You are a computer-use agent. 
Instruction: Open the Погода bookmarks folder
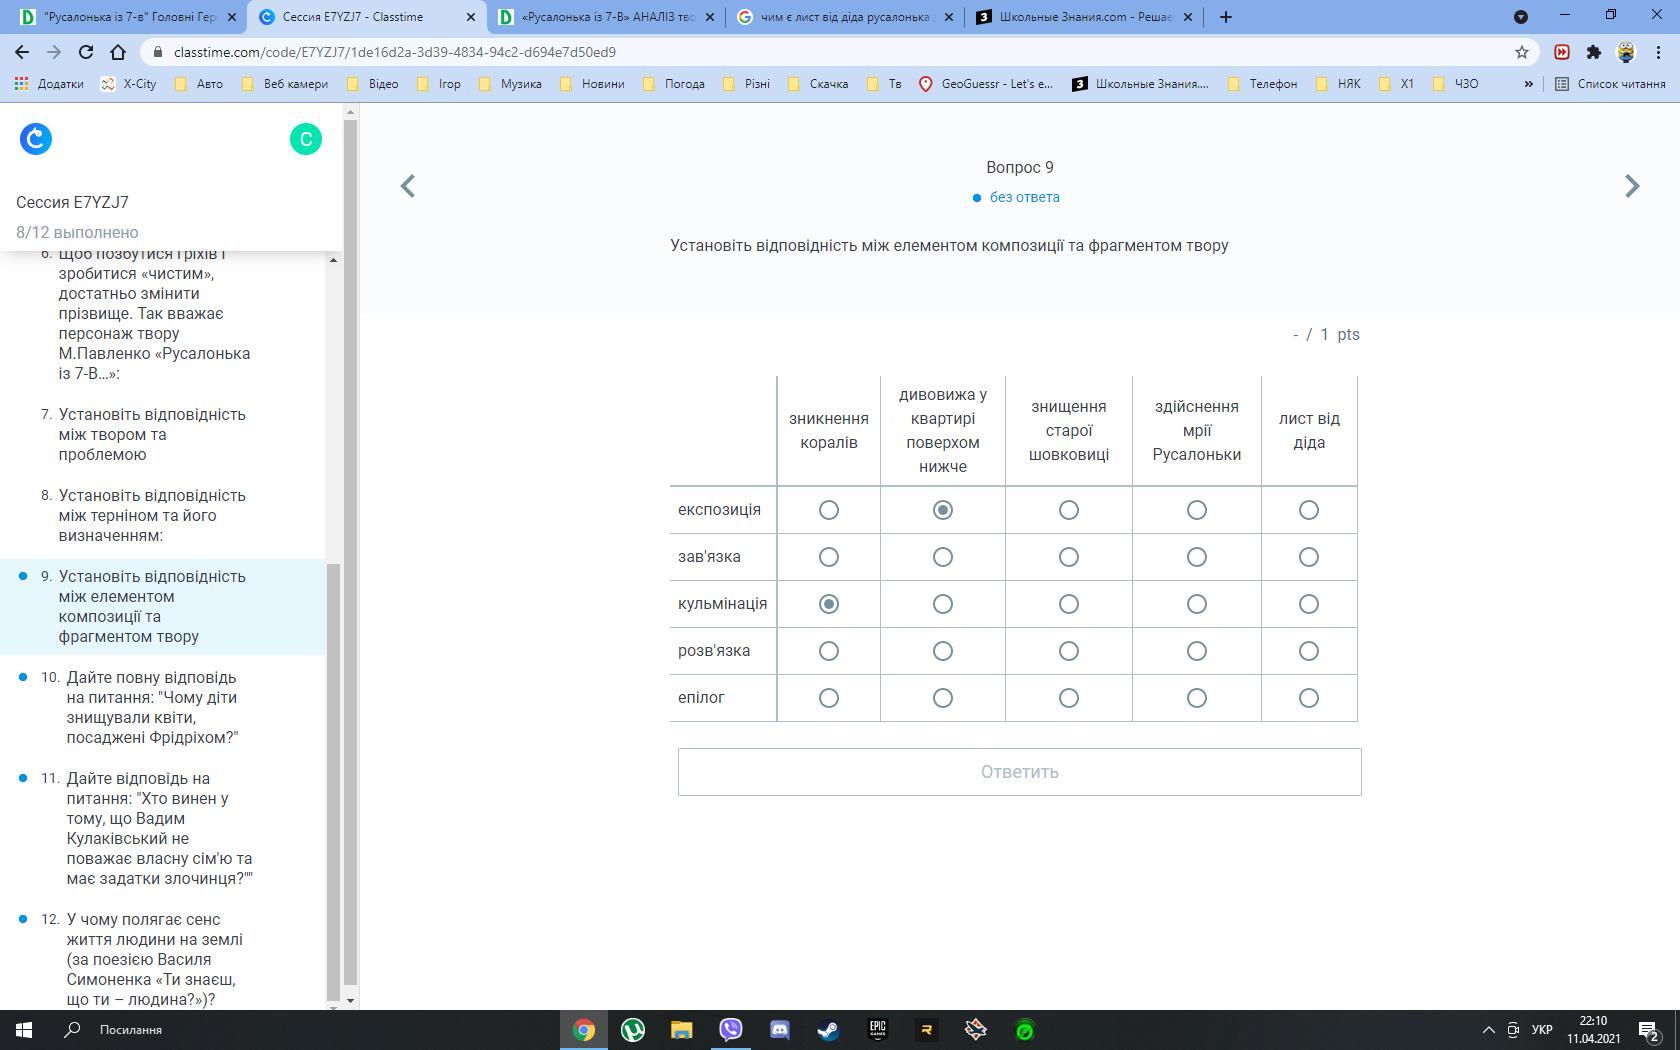675,84
